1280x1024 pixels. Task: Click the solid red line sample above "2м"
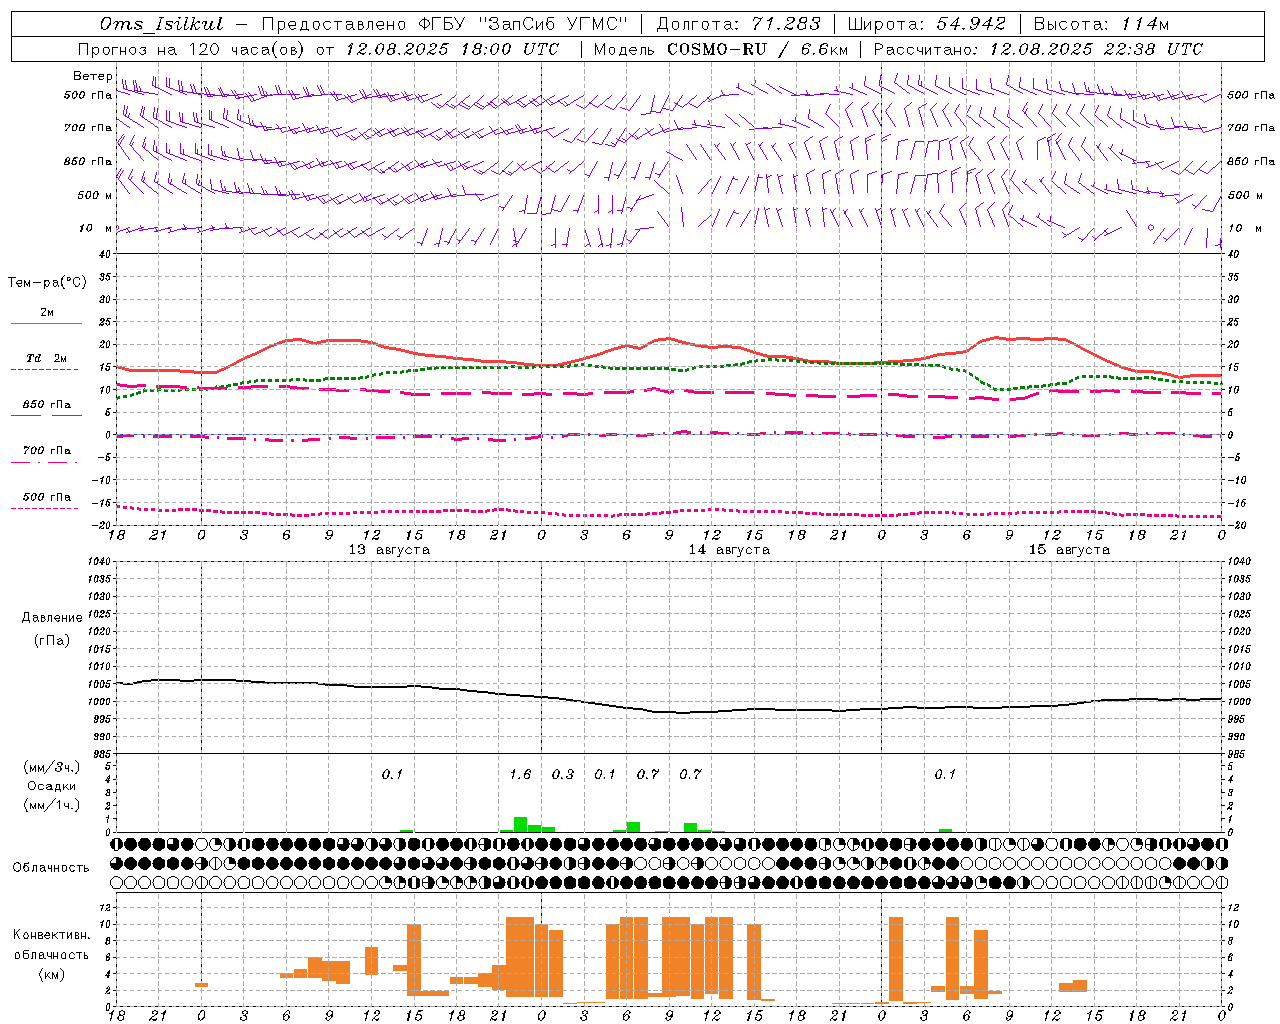(46, 323)
